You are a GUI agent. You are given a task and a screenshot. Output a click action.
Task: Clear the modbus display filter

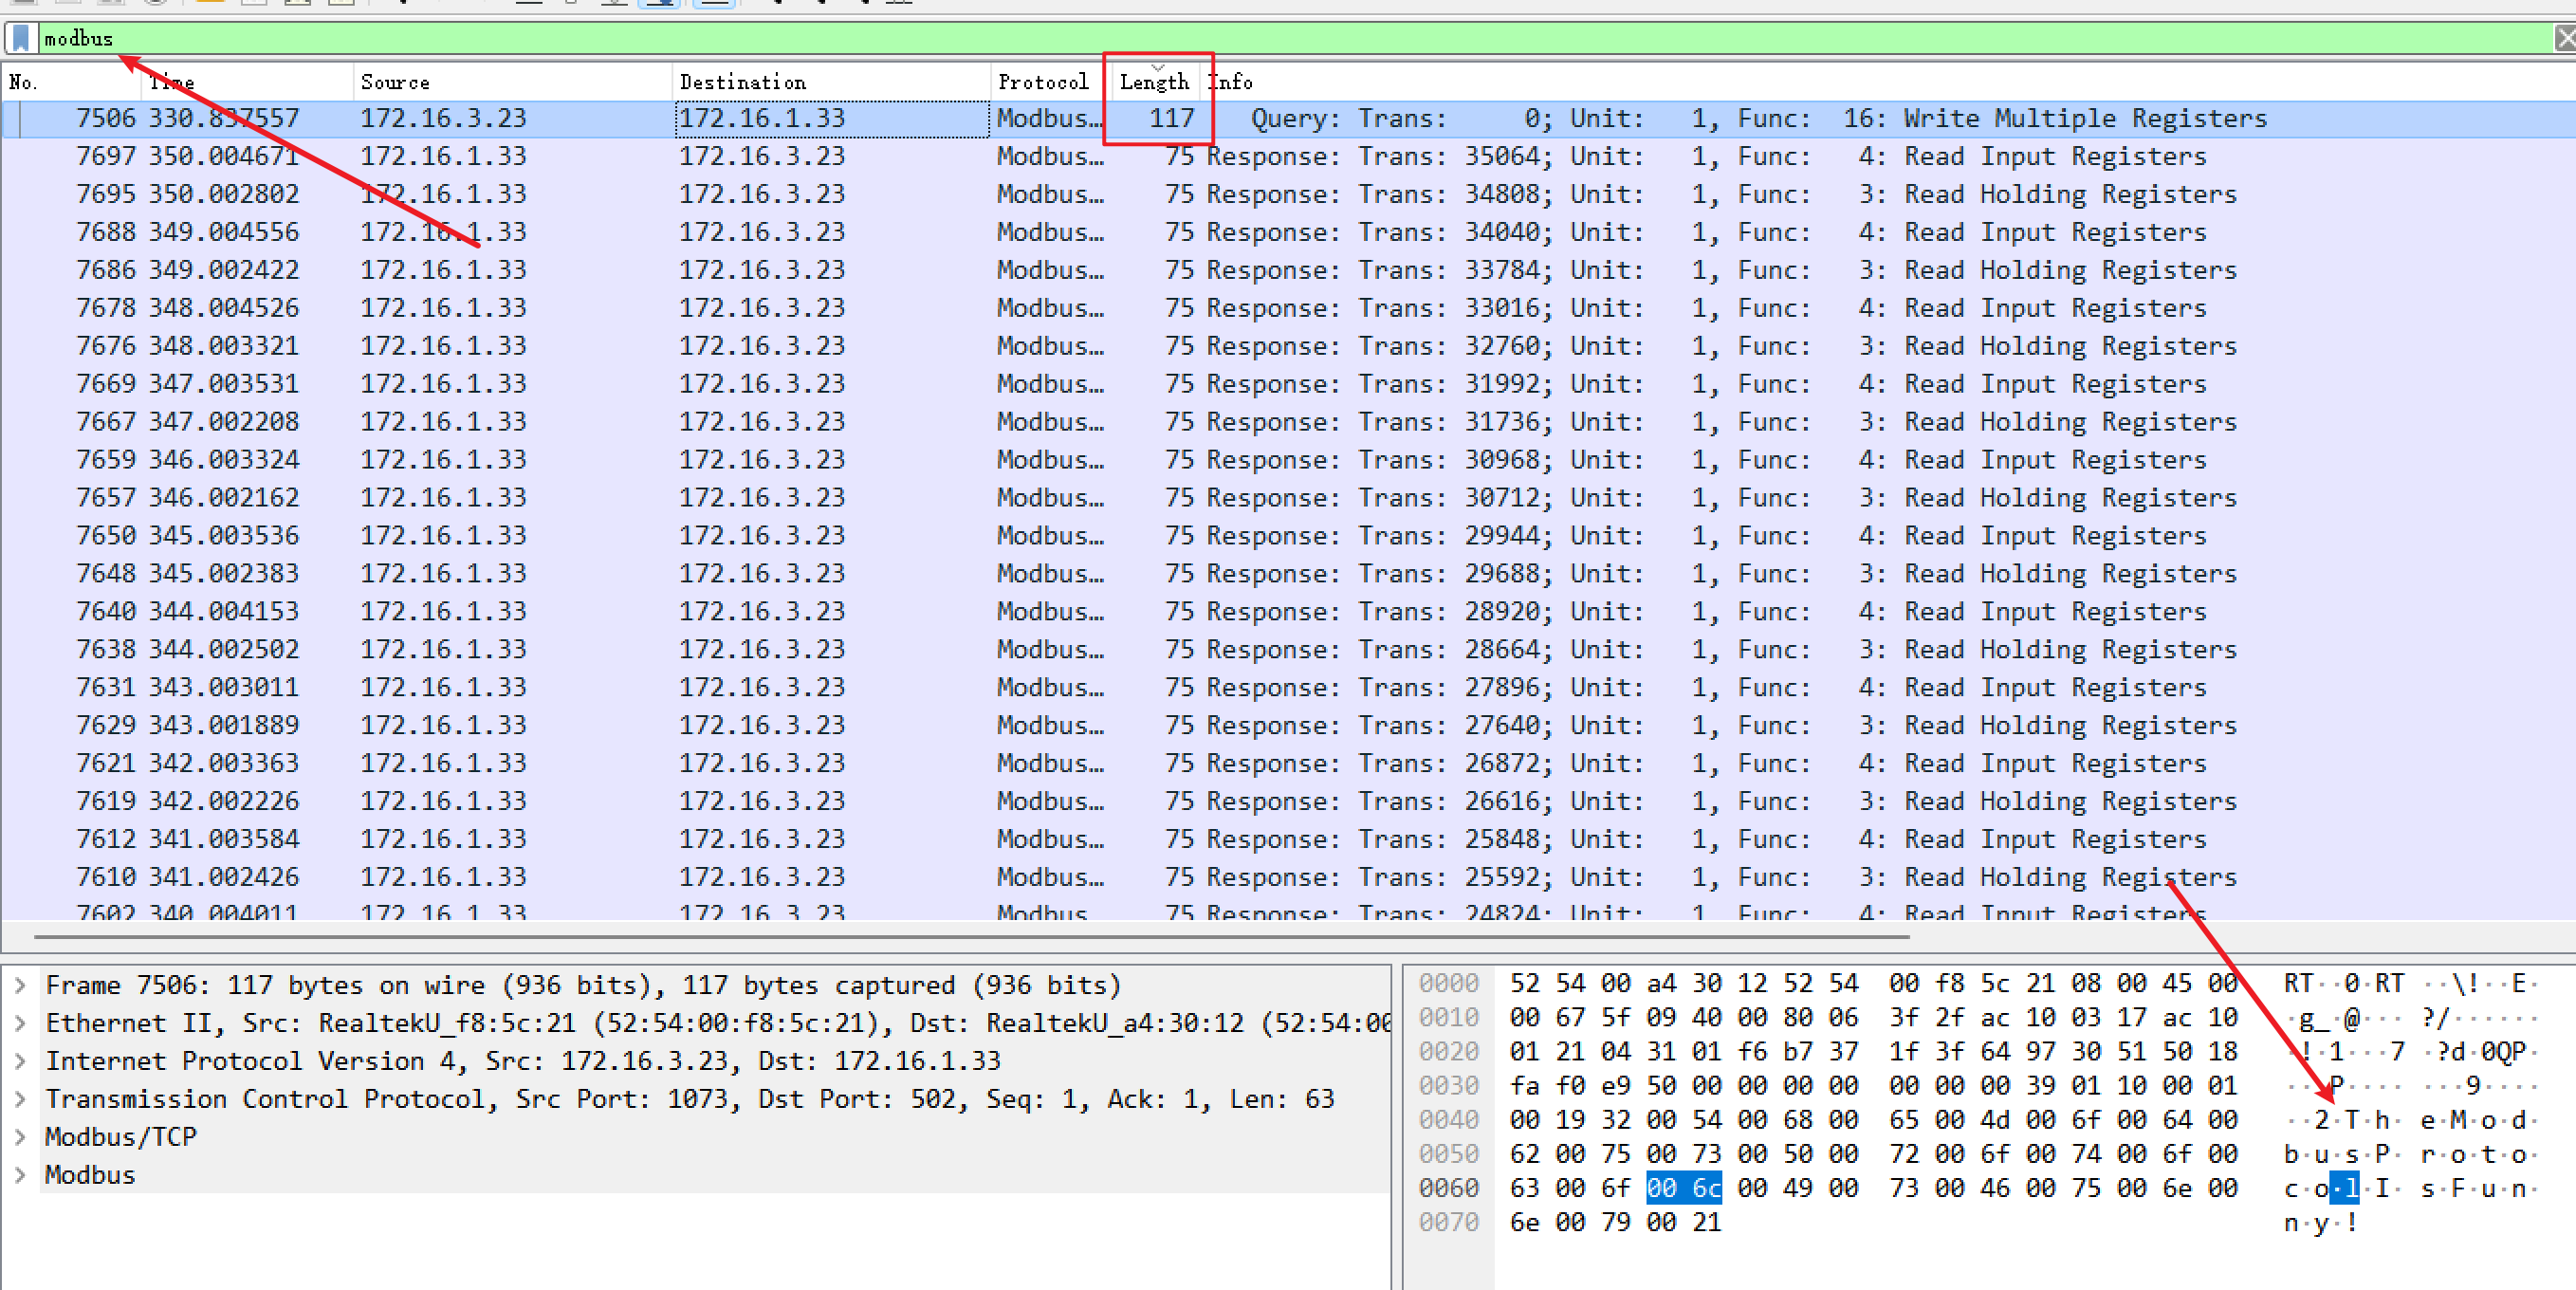(x=2564, y=38)
